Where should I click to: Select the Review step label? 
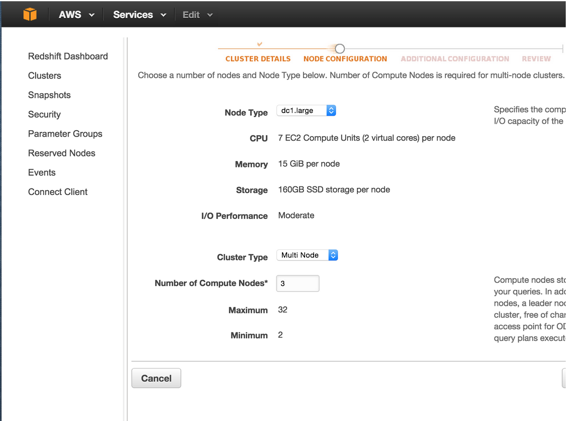[536, 59]
